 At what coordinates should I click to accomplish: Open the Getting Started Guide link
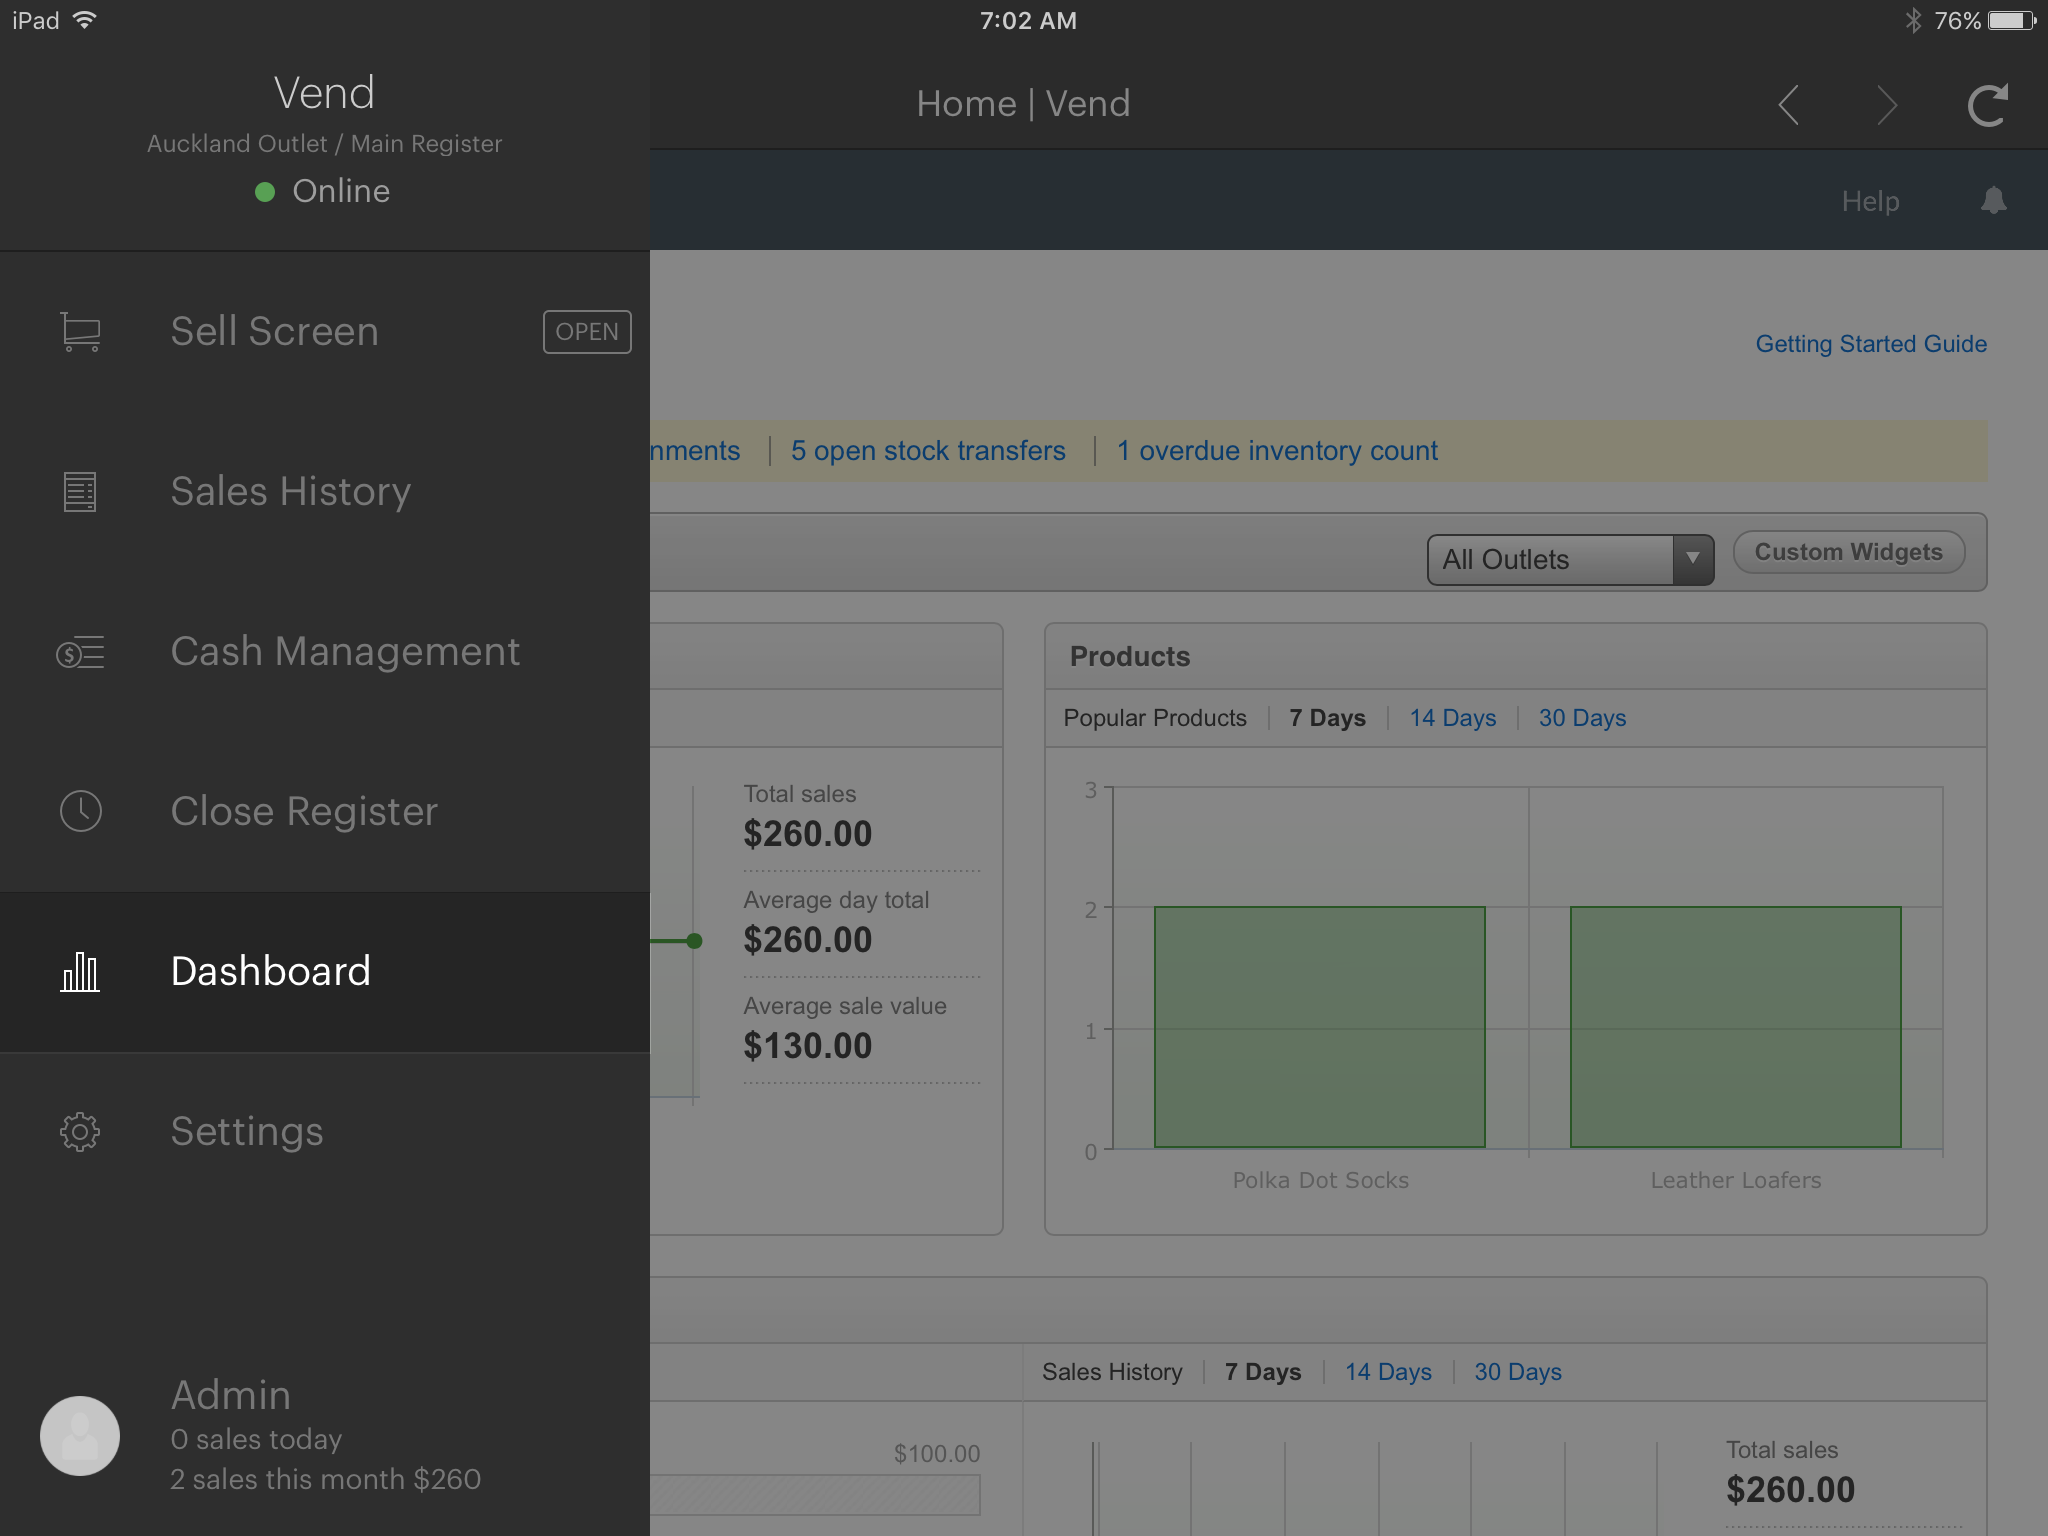coord(1870,344)
